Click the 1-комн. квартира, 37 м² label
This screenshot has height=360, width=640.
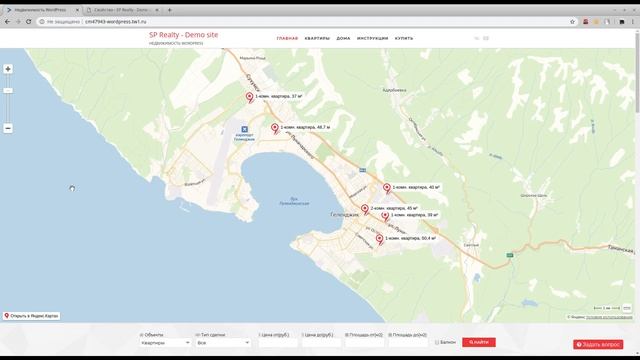pyautogui.click(x=279, y=96)
